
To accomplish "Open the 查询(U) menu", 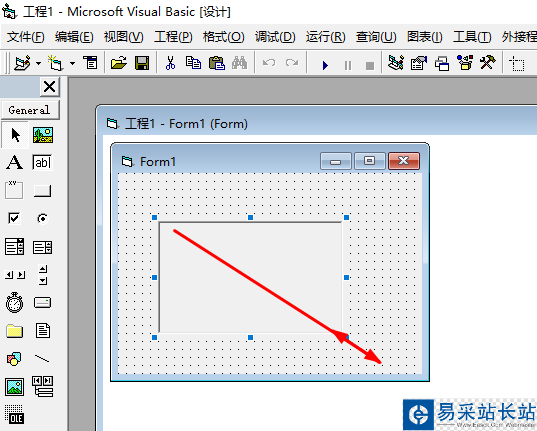I will pyautogui.click(x=376, y=37).
